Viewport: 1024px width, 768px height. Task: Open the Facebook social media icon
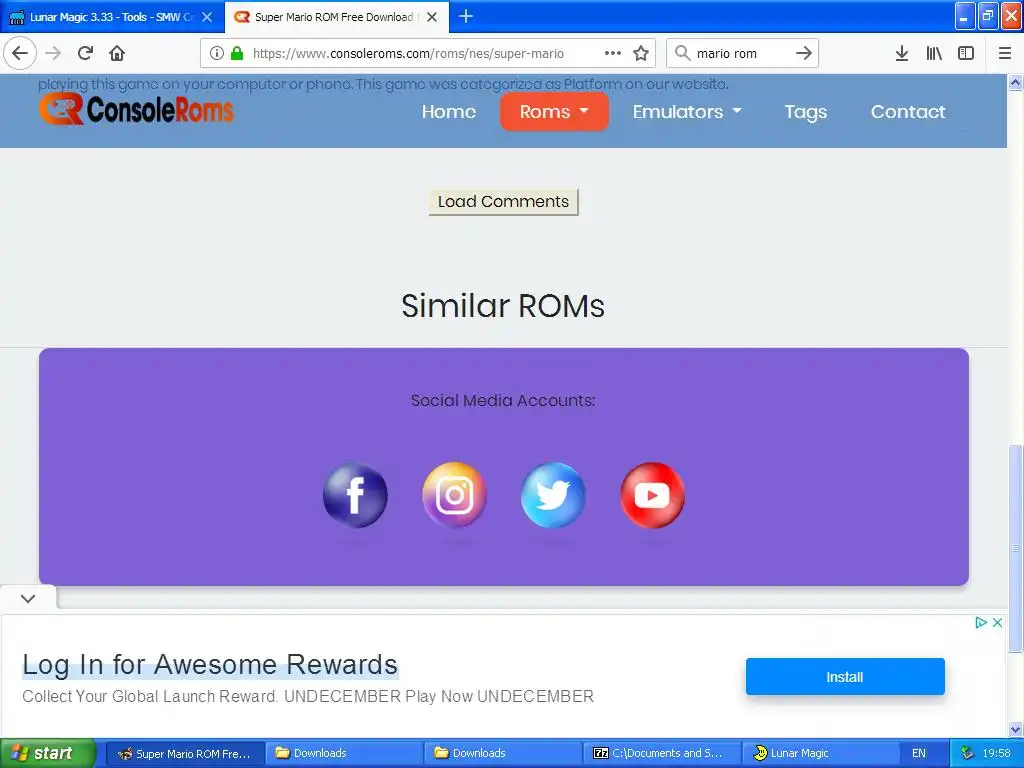(355, 495)
